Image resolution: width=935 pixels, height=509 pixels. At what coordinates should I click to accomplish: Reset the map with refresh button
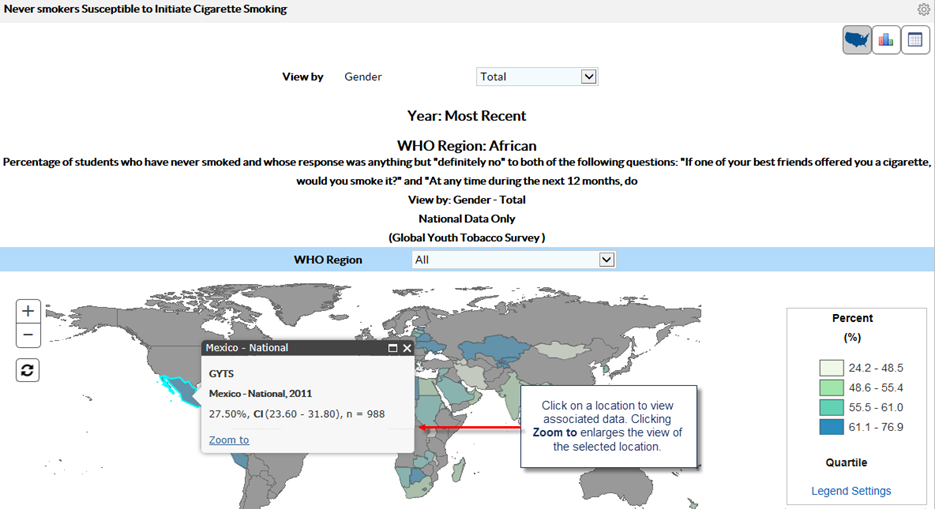pyautogui.click(x=28, y=370)
